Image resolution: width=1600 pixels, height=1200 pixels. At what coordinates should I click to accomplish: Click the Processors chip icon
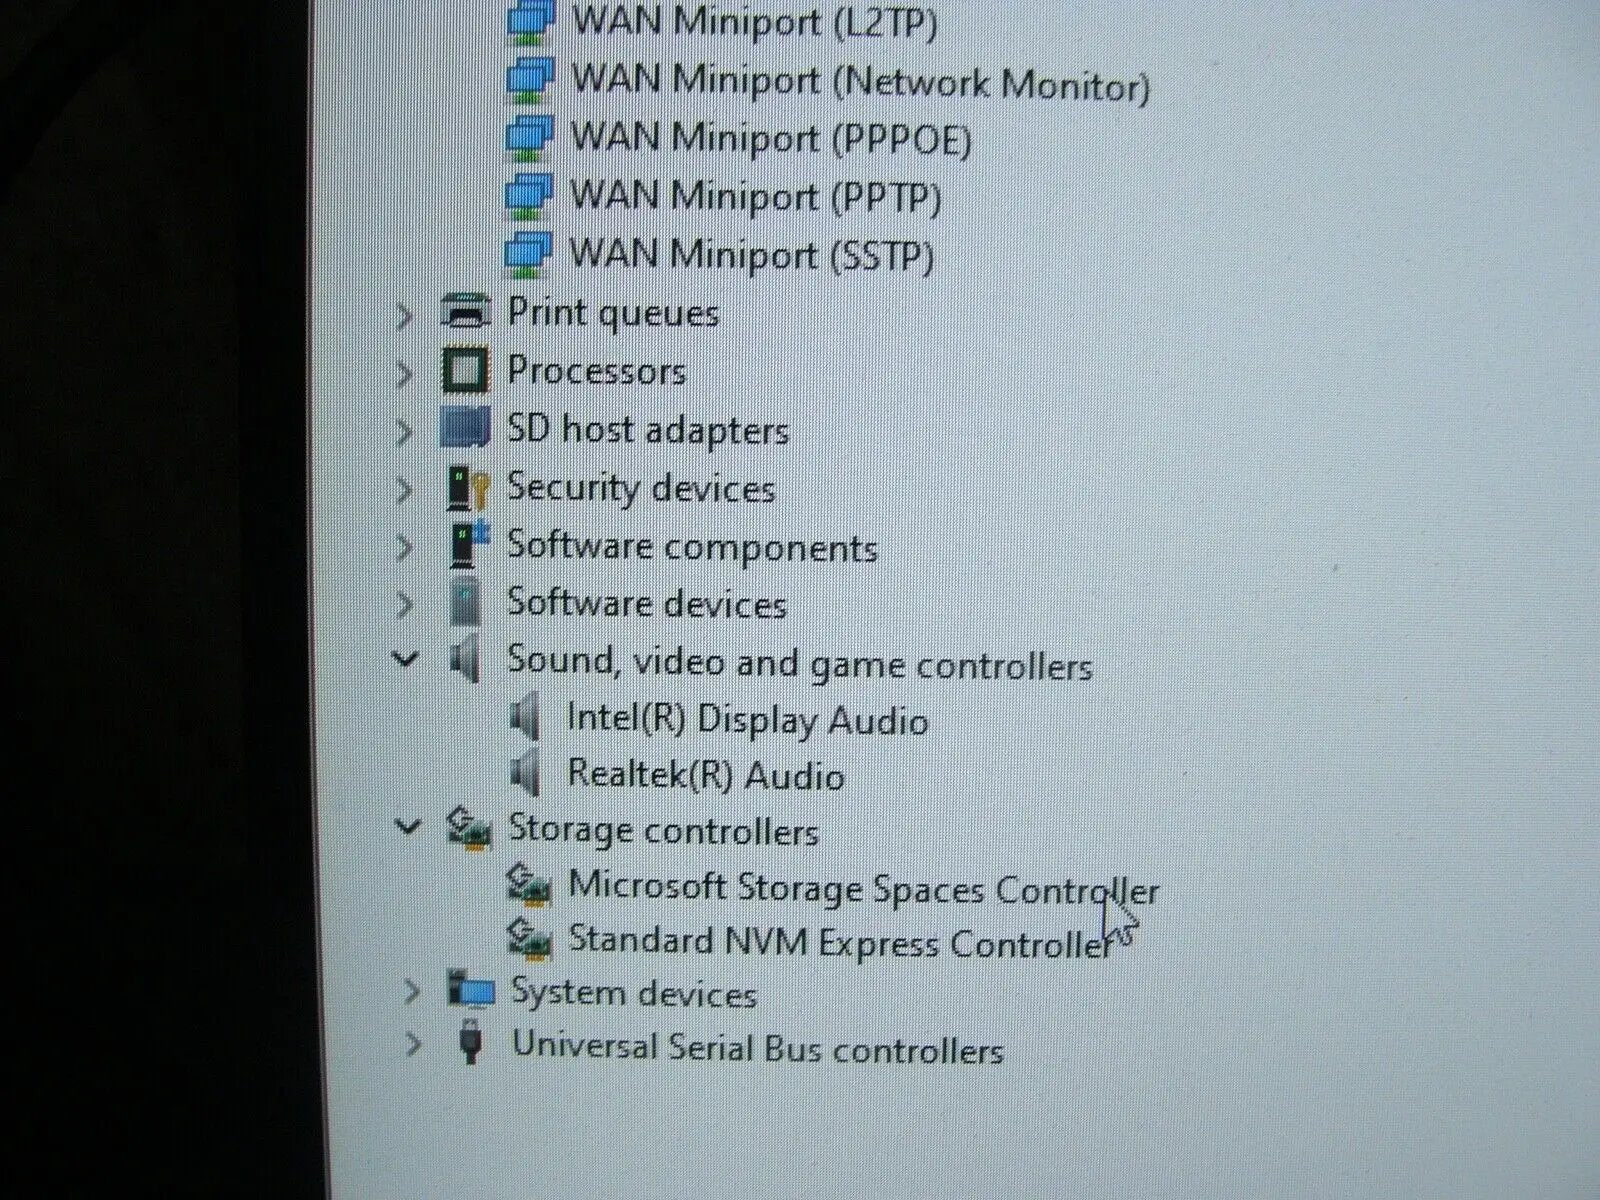[x=466, y=371]
